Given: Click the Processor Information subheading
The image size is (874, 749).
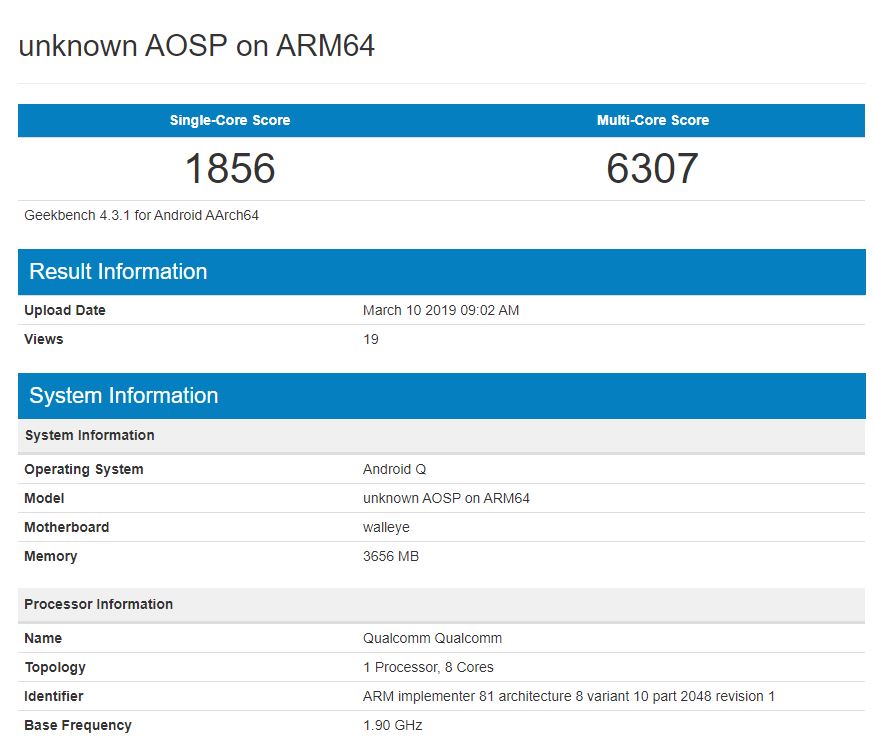Looking at the screenshot, I should [99, 604].
